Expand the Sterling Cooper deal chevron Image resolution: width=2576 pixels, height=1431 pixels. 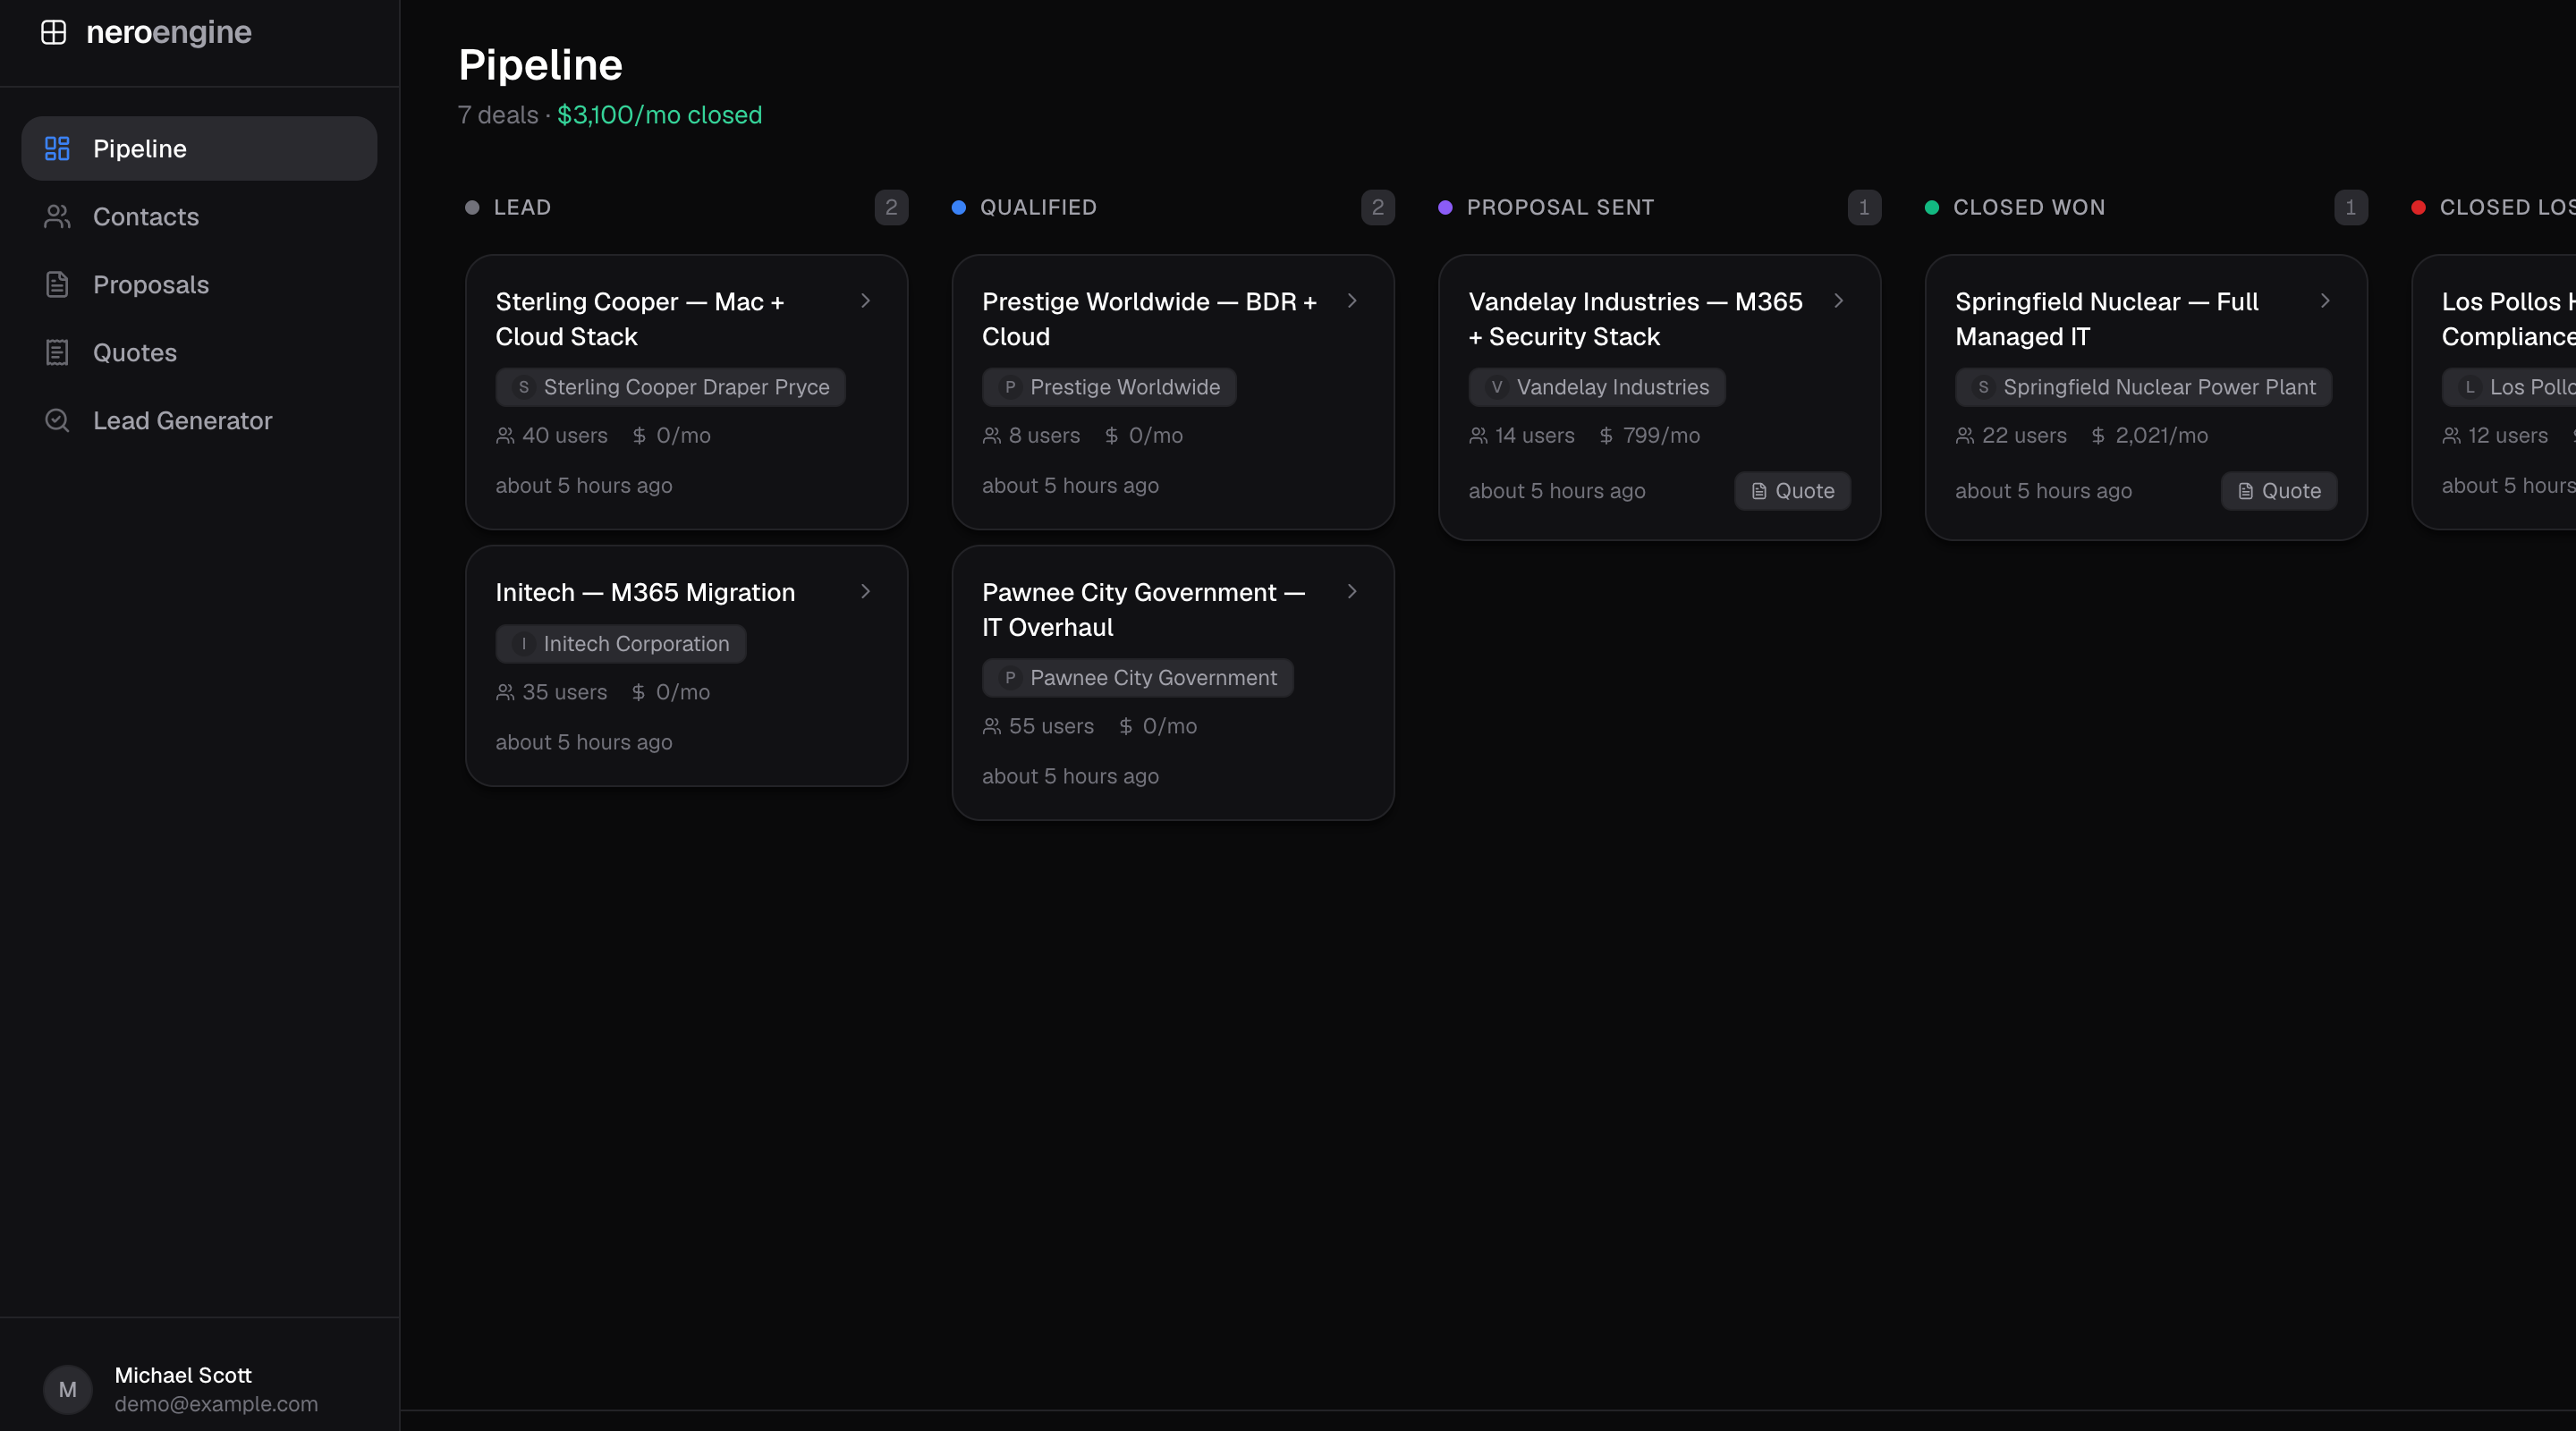coord(865,301)
